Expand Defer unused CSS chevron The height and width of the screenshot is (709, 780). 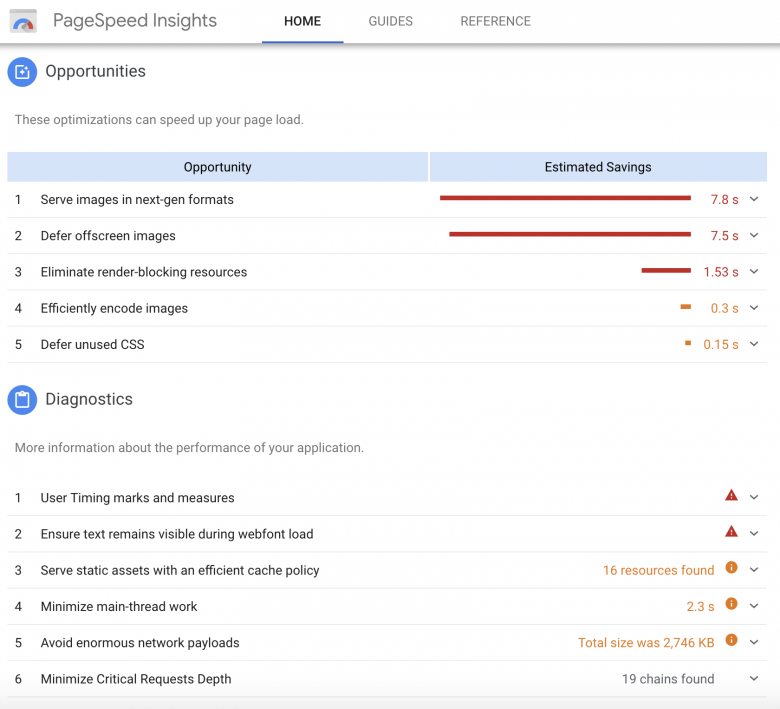pyautogui.click(x=754, y=344)
